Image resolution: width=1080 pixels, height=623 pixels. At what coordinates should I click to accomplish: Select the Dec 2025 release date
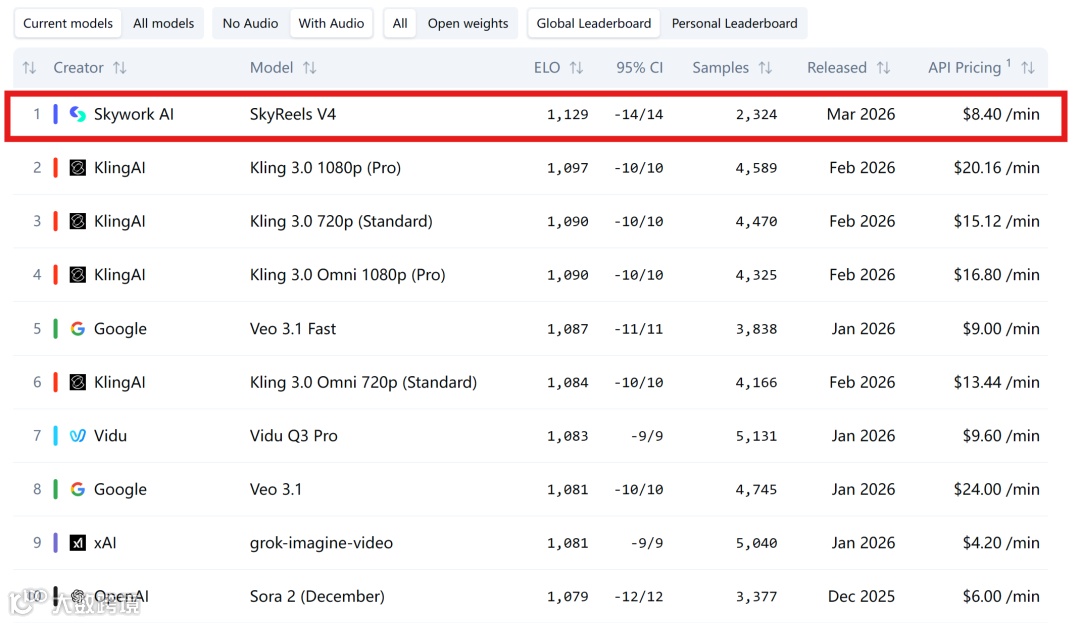[x=861, y=596]
